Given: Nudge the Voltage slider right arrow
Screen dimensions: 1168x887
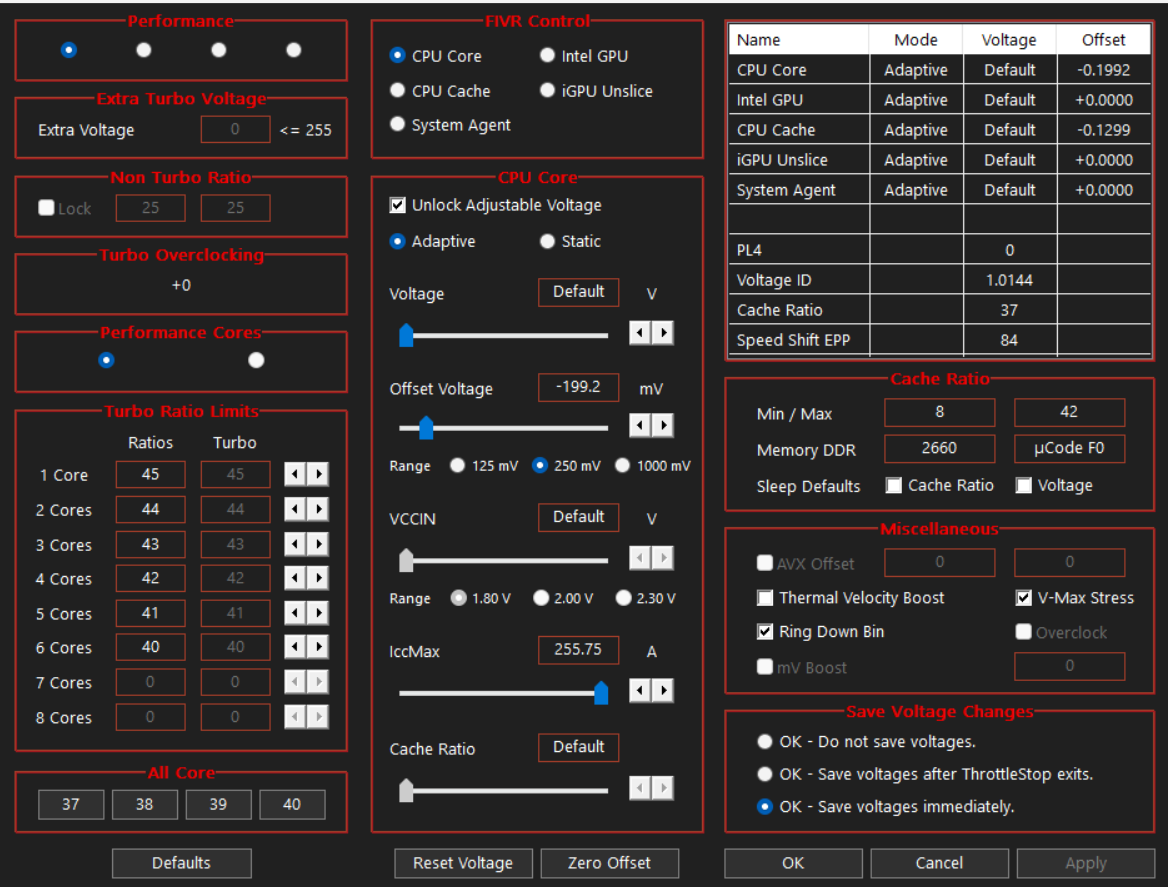Looking at the screenshot, I should [663, 332].
